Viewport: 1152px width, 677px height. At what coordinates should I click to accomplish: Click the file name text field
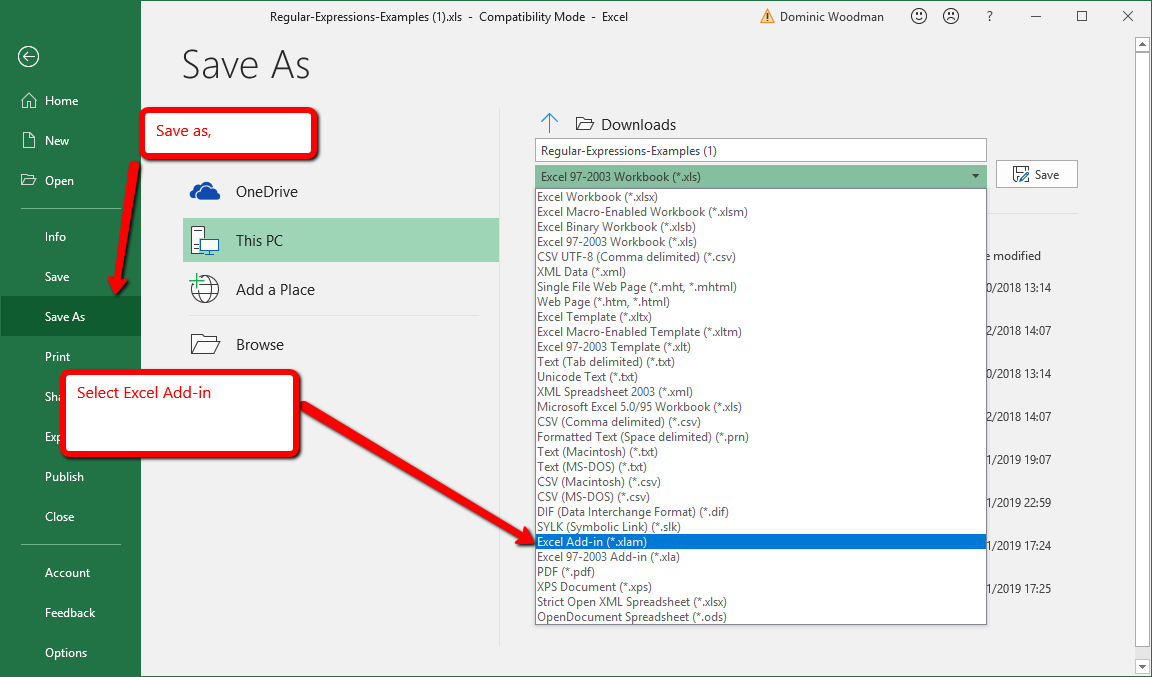pyautogui.click(x=760, y=151)
